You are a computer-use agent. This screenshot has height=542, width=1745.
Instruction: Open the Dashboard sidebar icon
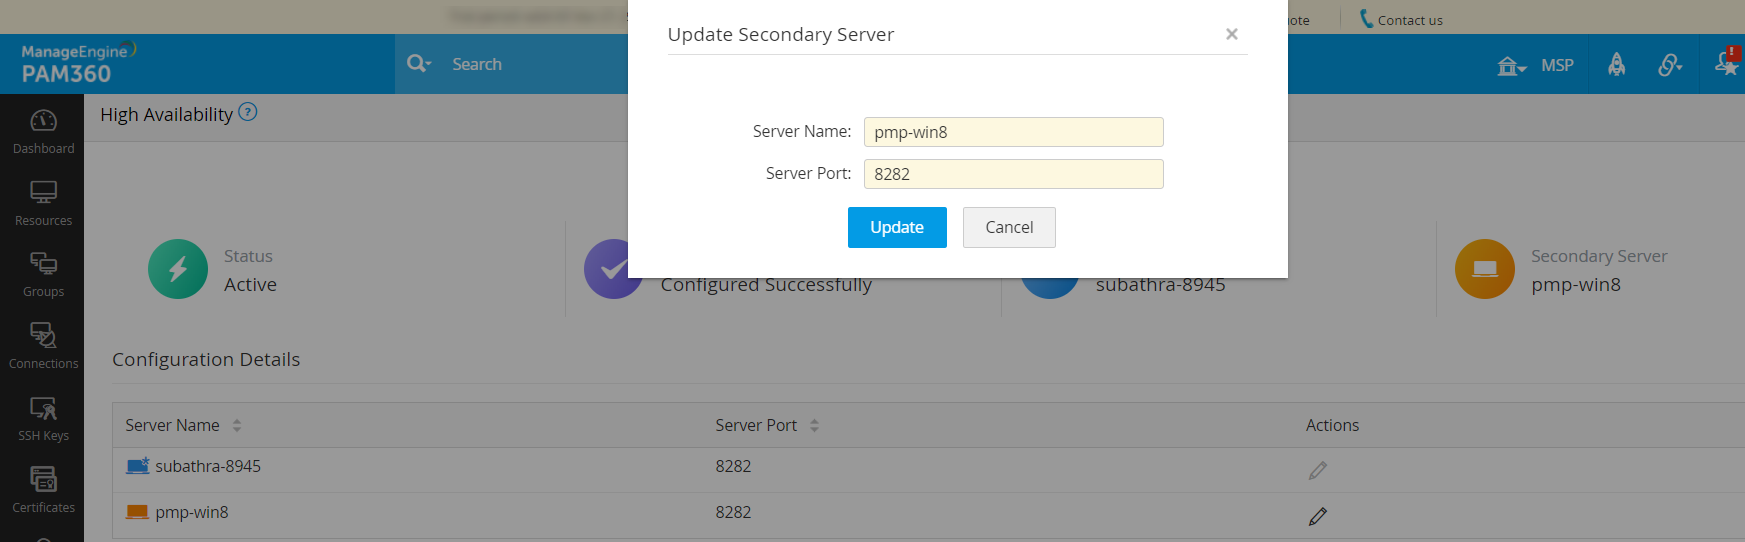point(43,131)
